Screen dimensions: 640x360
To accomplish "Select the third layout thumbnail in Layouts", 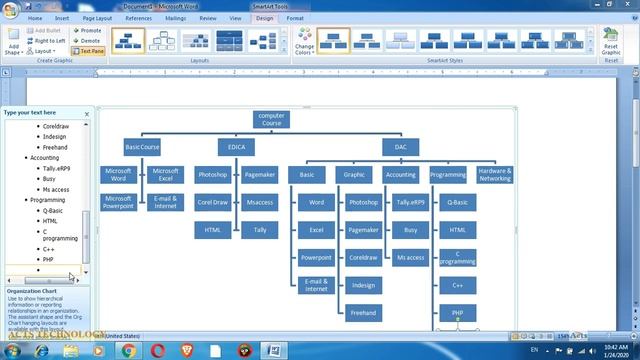I will [196, 41].
